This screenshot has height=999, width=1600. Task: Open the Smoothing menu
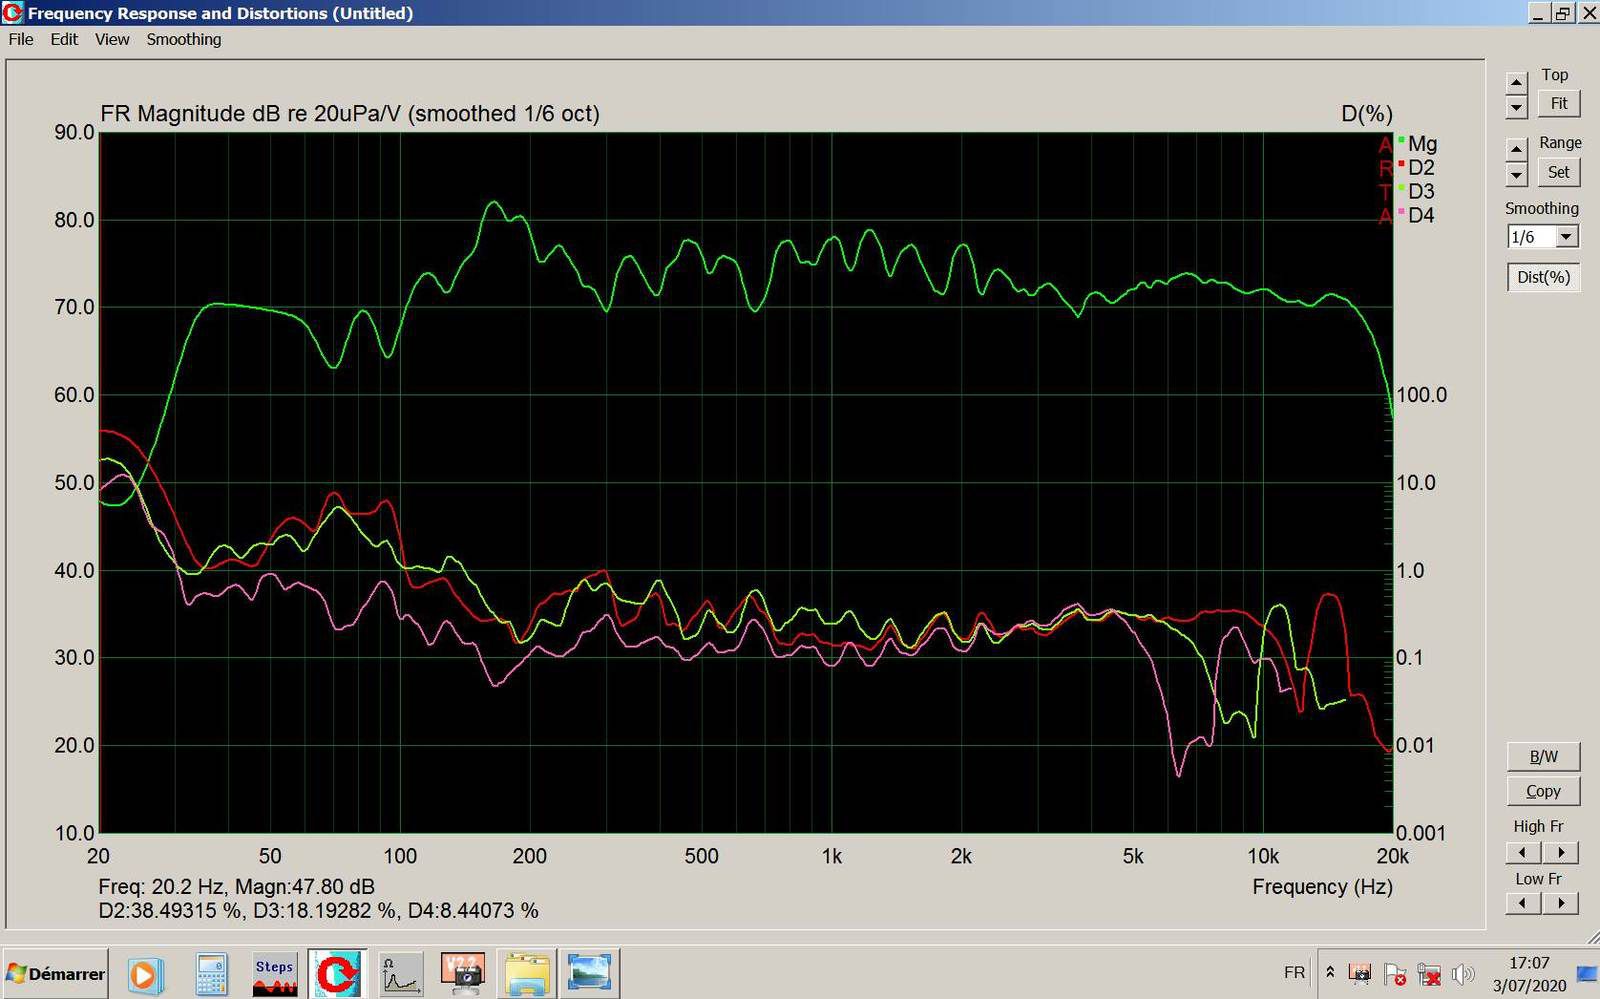click(184, 39)
